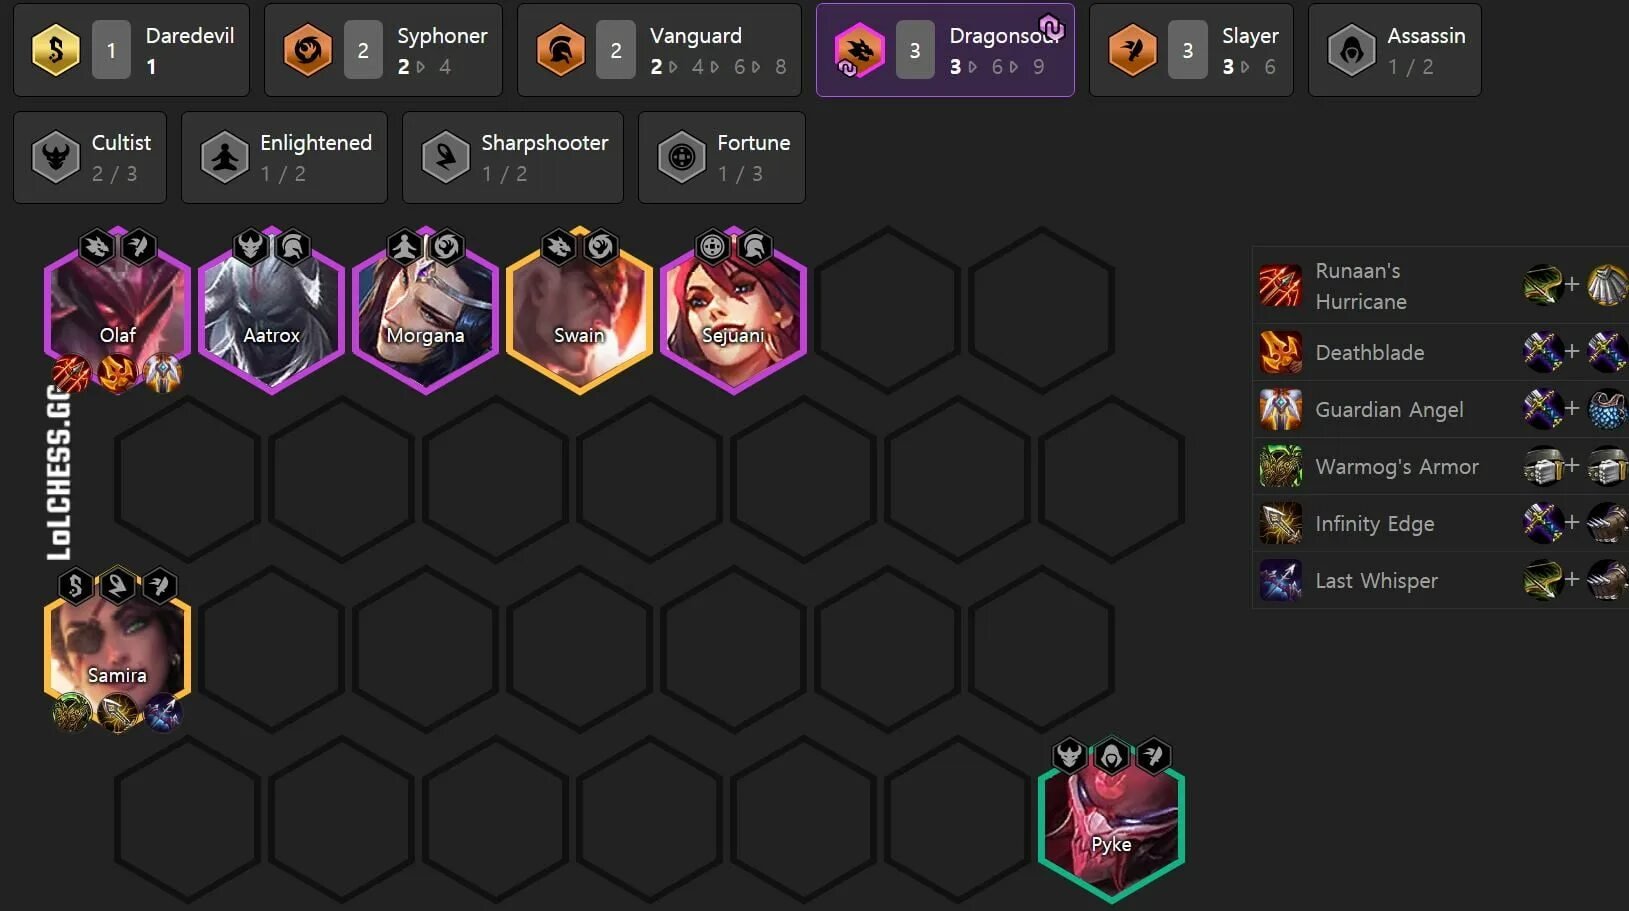Select the Sejuani champion portrait
Image resolution: width=1629 pixels, height=911 pixels.
point(733,310)
